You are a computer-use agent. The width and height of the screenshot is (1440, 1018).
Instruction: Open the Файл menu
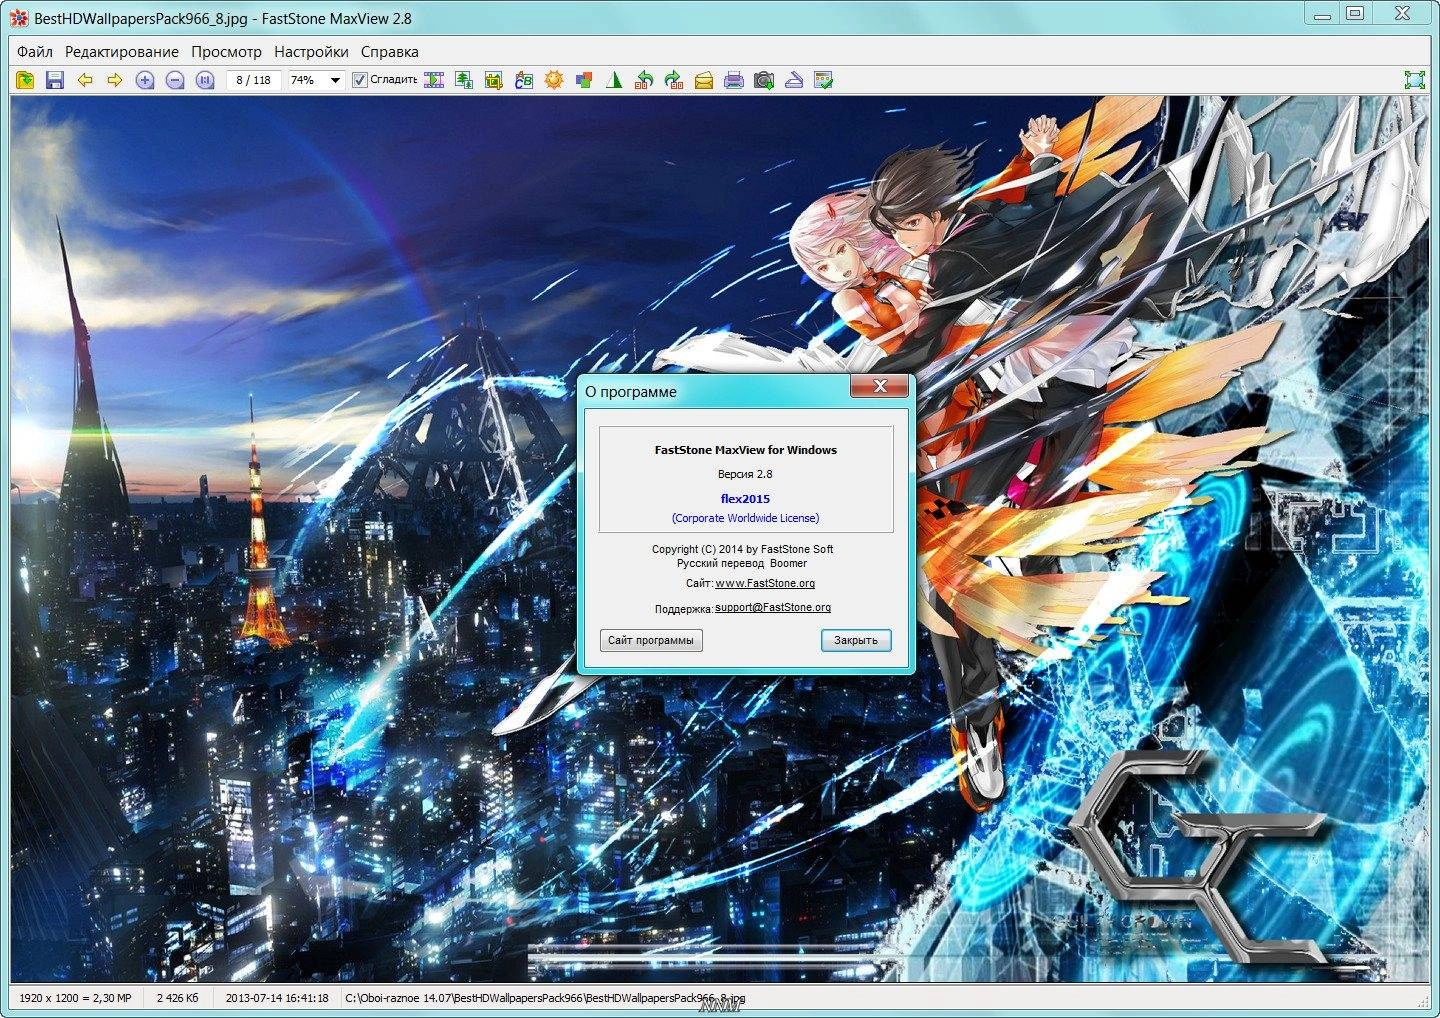pos(35,52)
